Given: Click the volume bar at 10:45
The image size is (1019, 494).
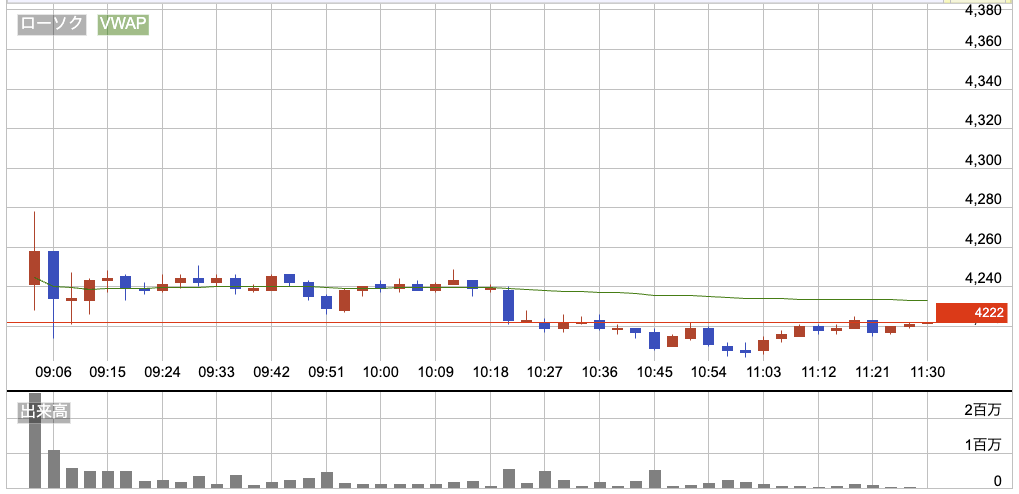Looking at the screenshot, I should (x=654, y=478).
